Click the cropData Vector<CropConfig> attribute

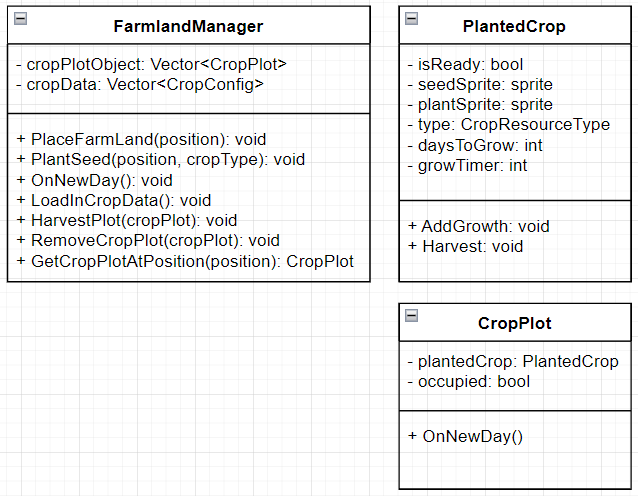(140, 85)
